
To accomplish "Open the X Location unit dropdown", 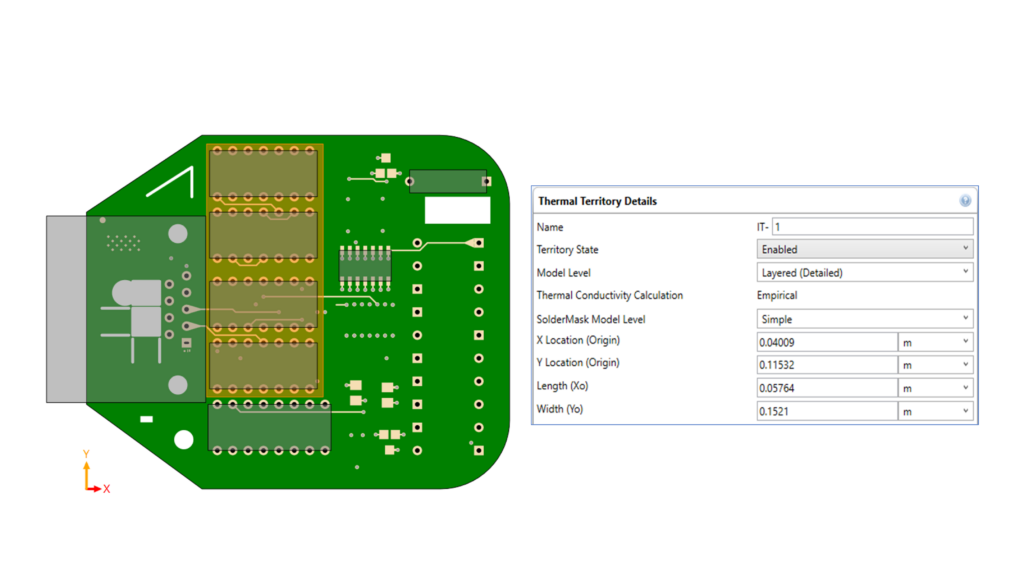I will point(935,342).
